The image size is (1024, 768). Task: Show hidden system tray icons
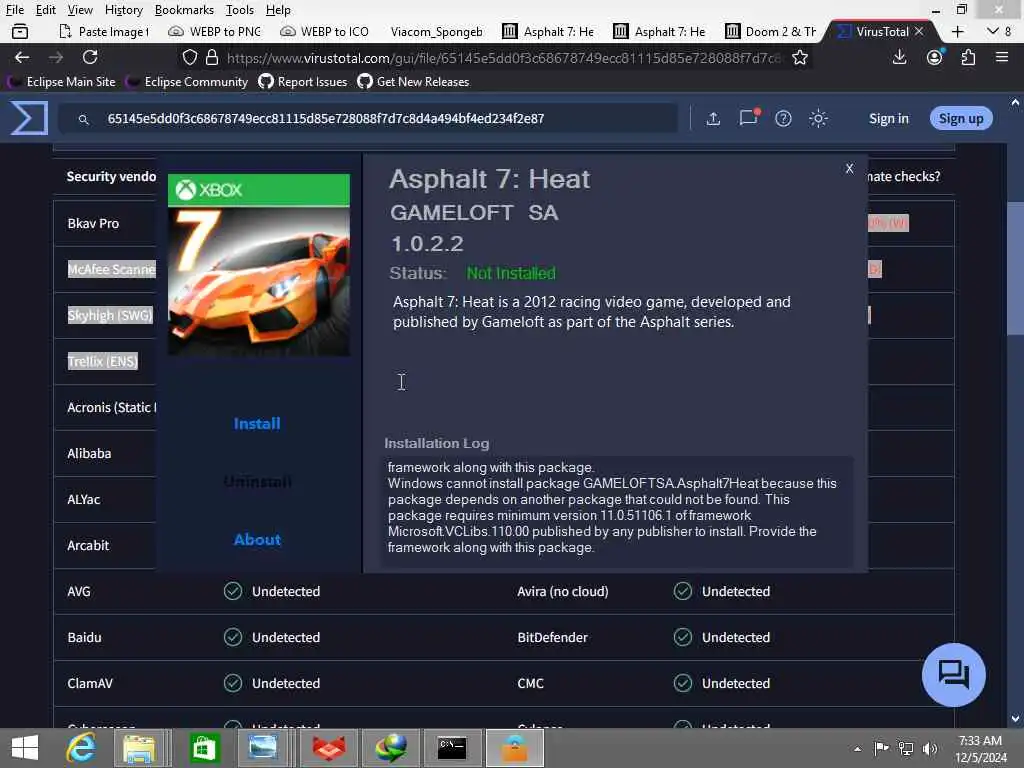tap(857, 749)
